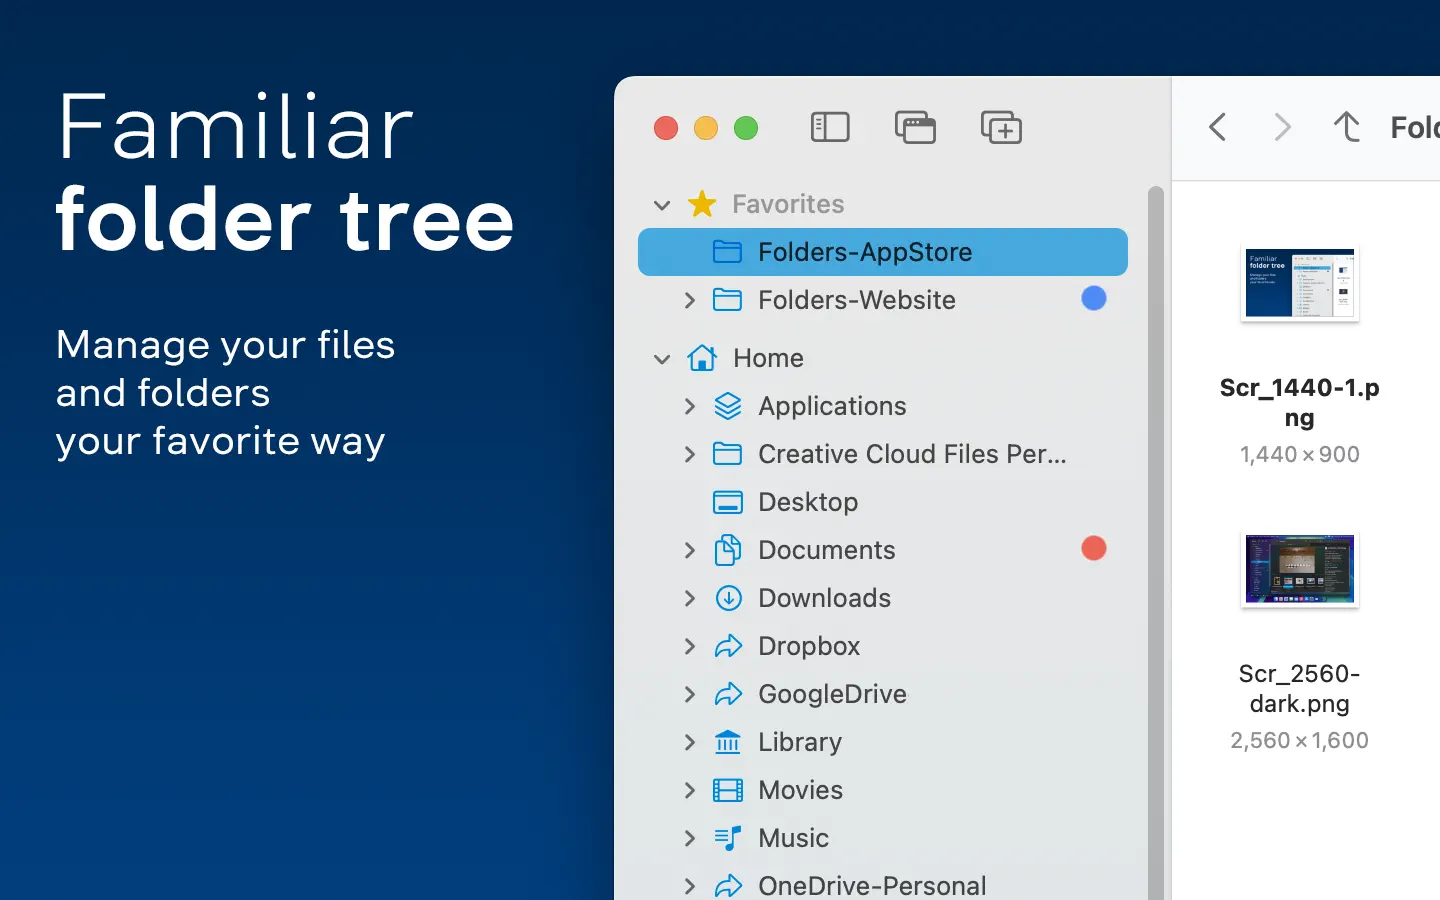Click the Folders-Website folder icon
1440x900 pixels.
728,300
